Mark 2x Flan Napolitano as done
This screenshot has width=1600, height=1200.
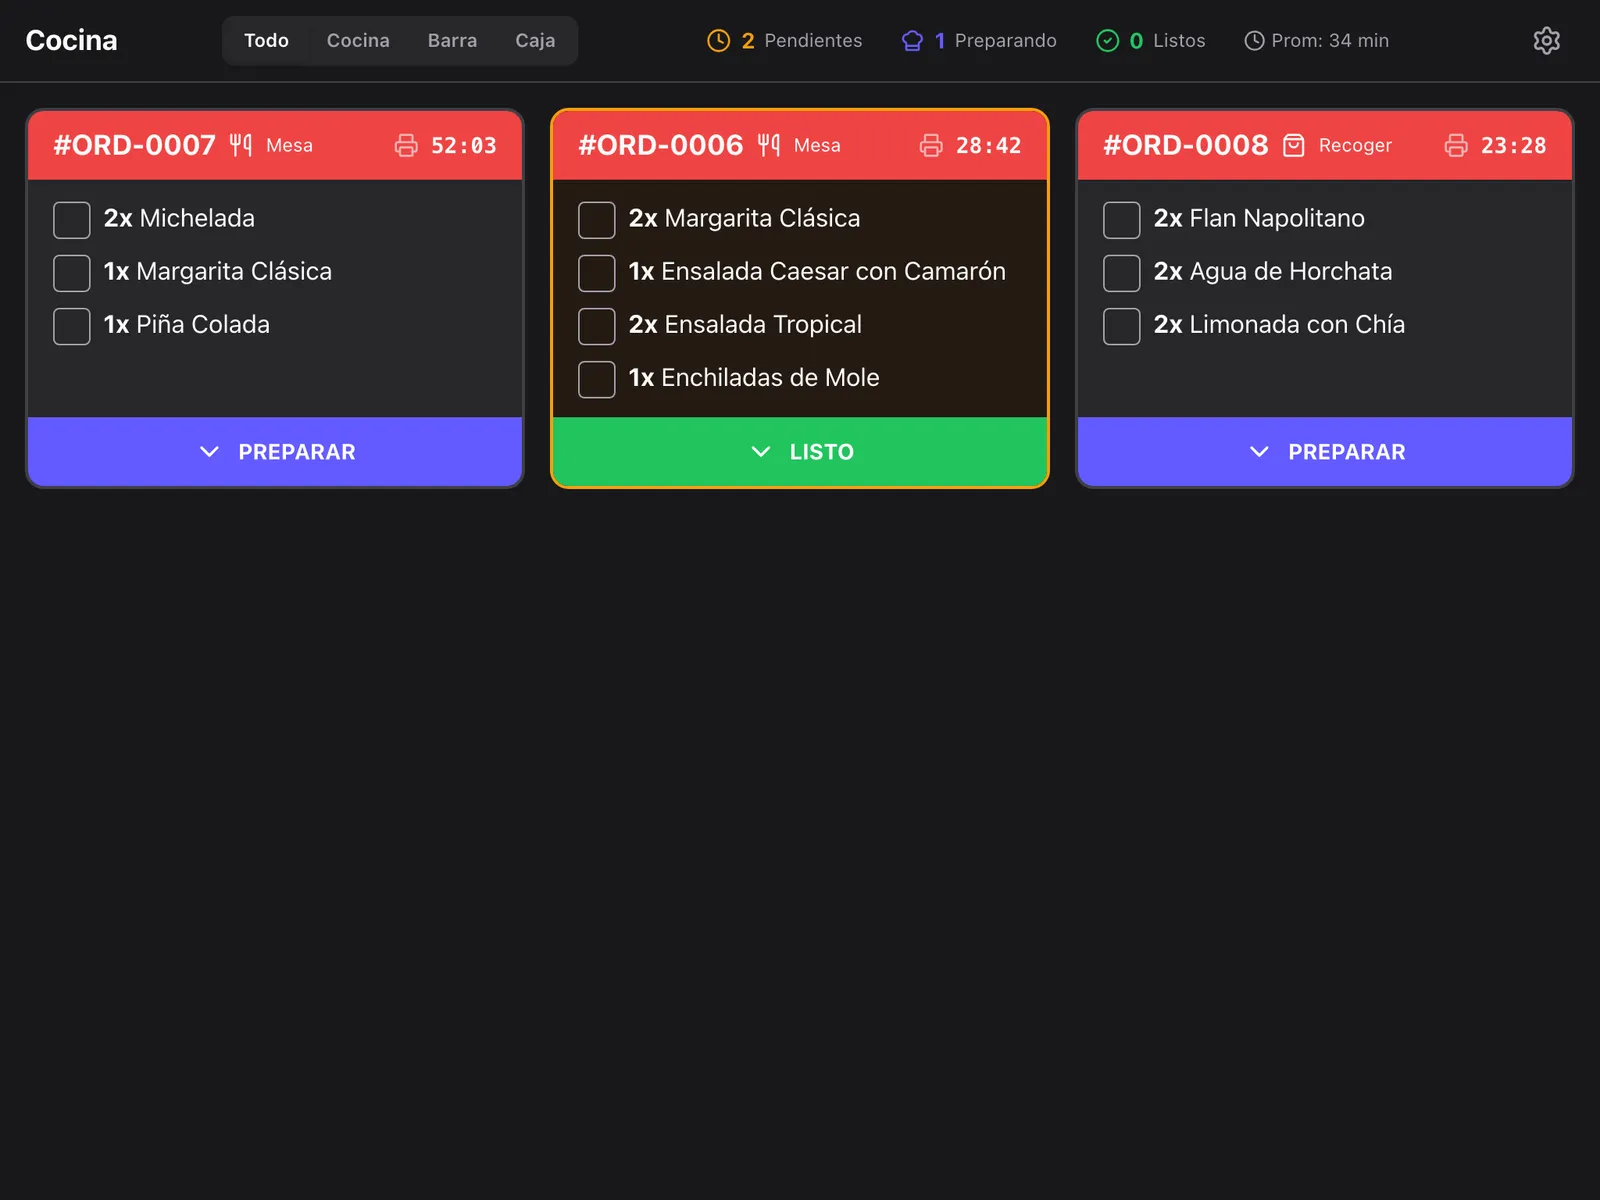pos(1122,220)
